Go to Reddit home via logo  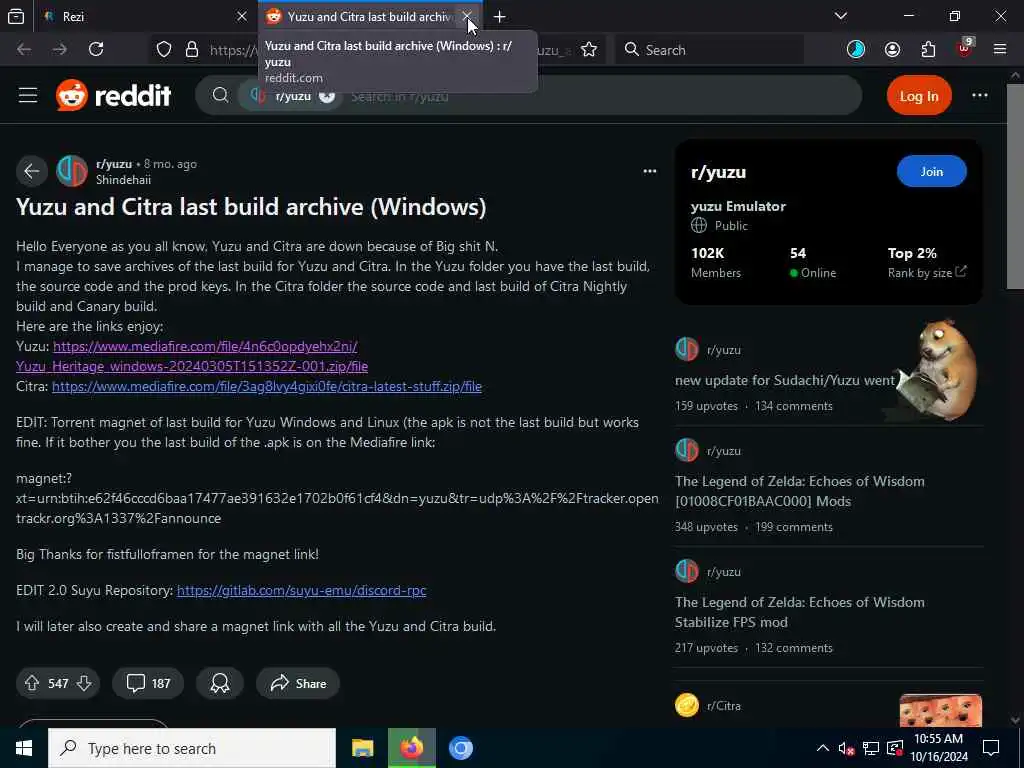[x=114, y=95]
